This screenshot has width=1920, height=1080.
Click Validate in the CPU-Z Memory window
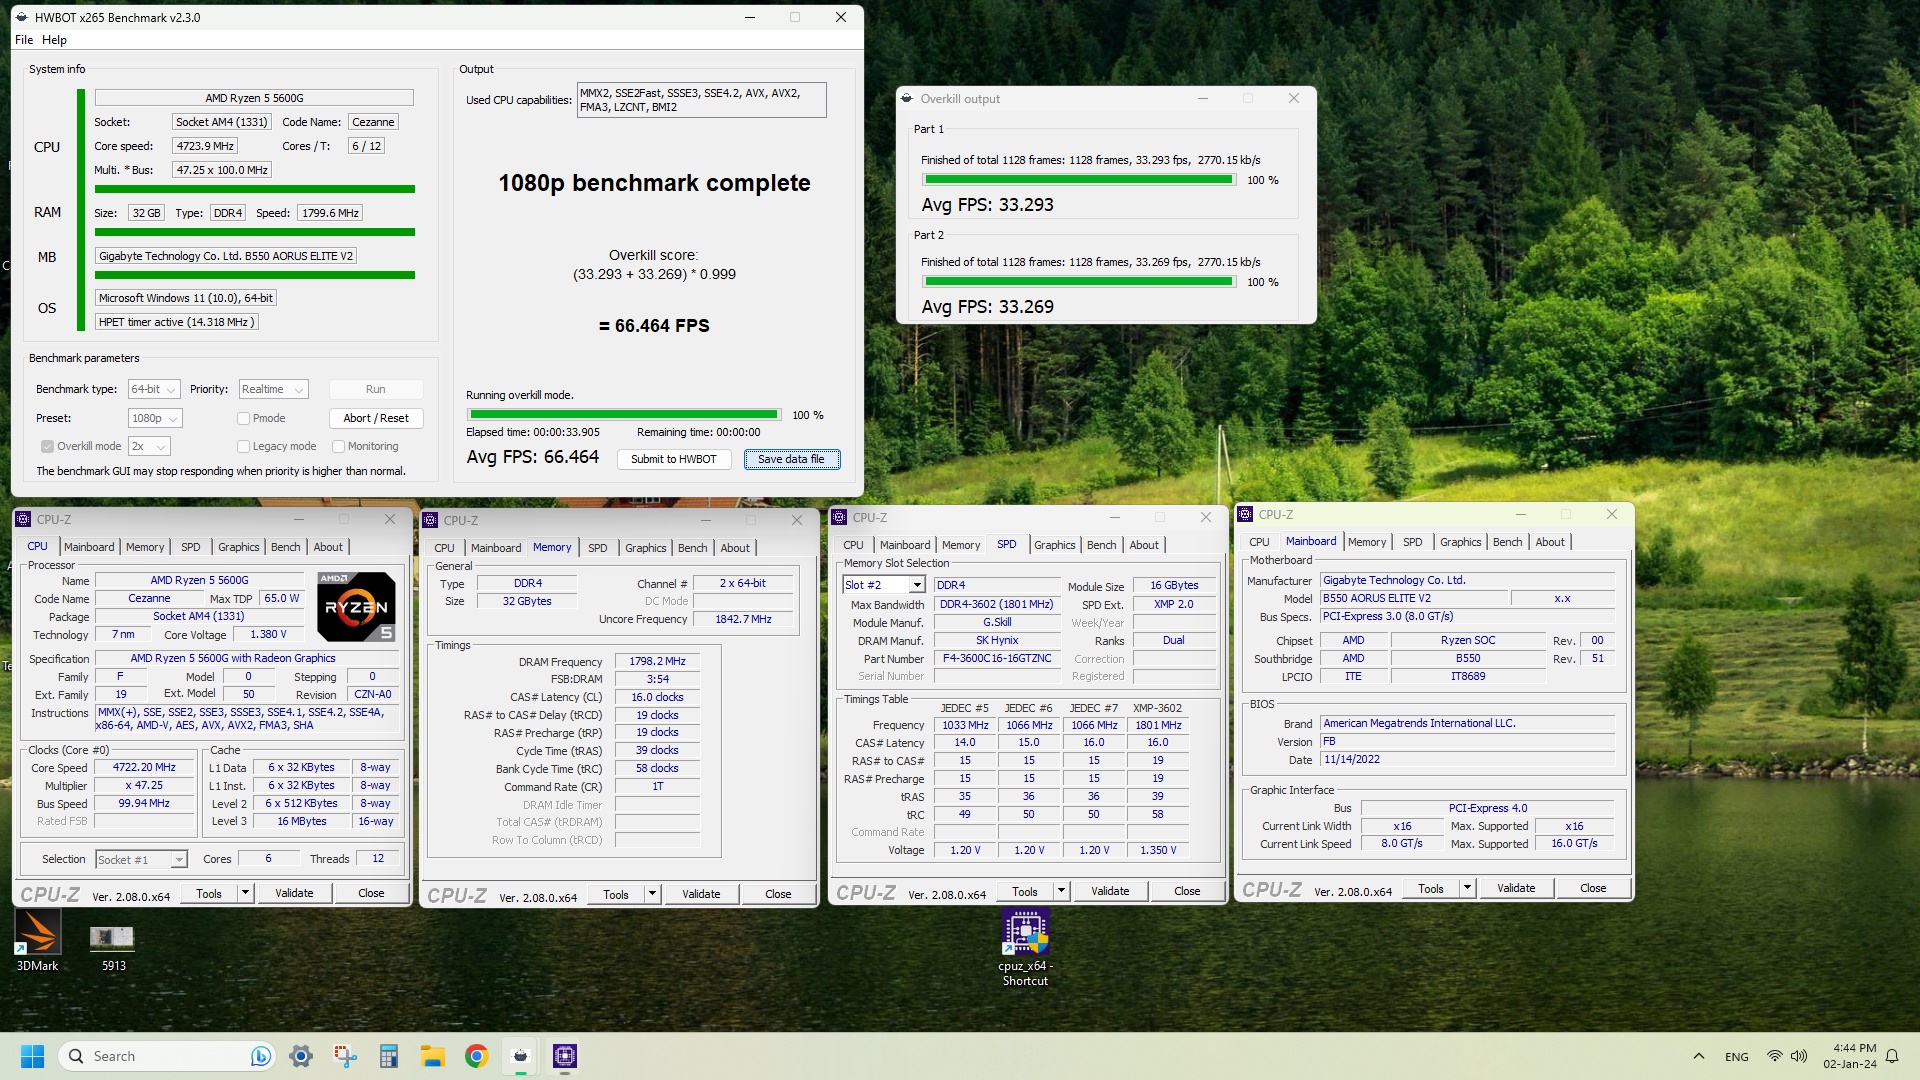701,894
